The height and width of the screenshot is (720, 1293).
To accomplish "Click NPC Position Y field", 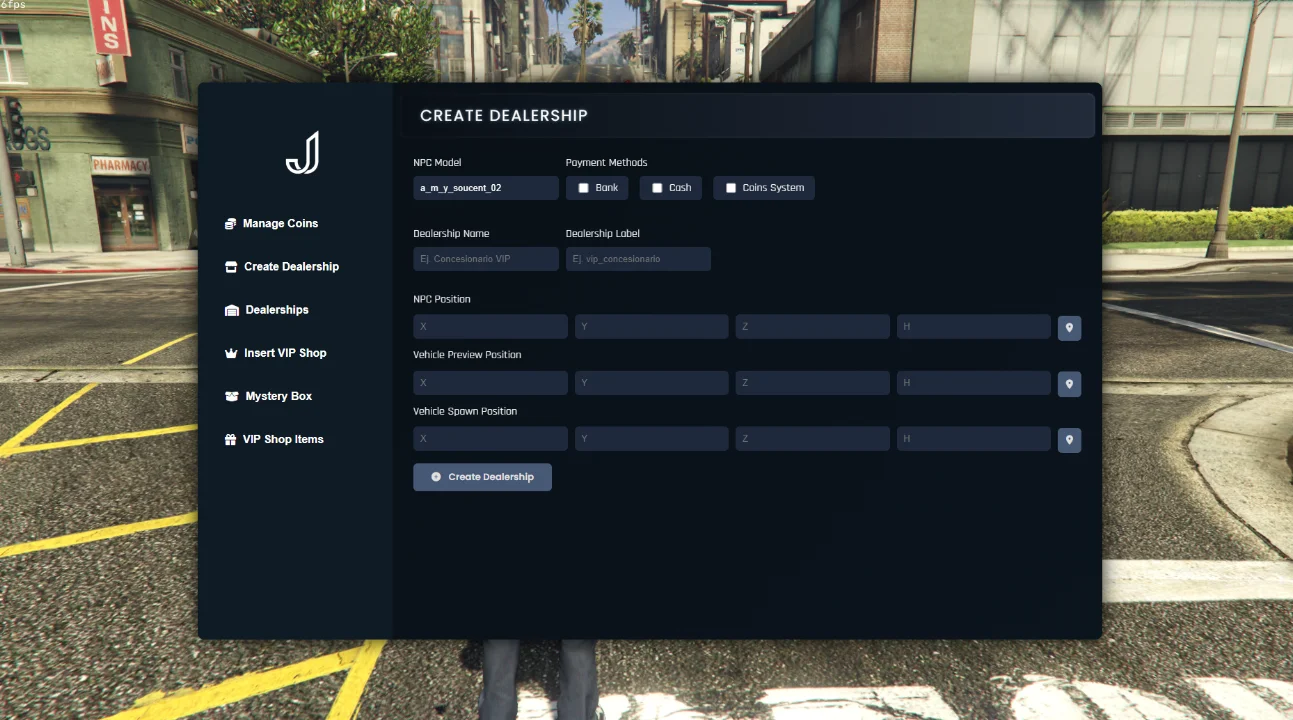I will point(651,327).
